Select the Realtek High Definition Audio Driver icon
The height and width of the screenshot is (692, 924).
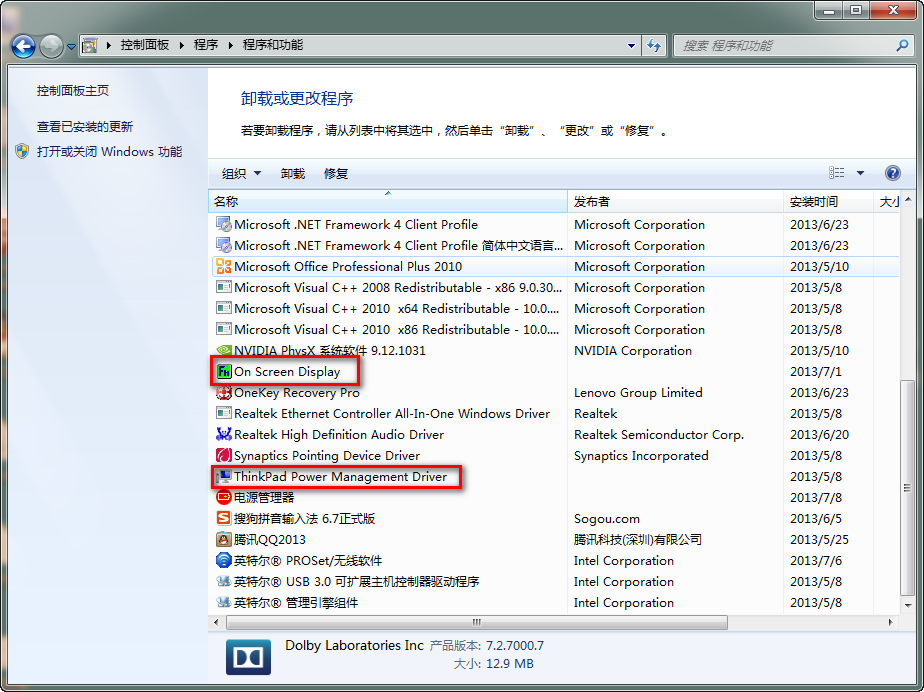[224, 434]
